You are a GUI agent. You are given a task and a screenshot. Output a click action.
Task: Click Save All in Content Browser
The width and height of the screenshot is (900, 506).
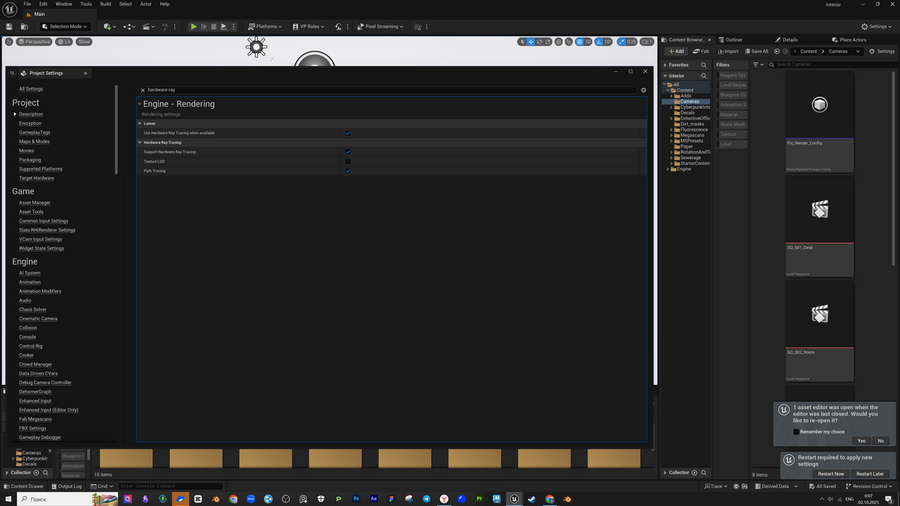point(757,51)
